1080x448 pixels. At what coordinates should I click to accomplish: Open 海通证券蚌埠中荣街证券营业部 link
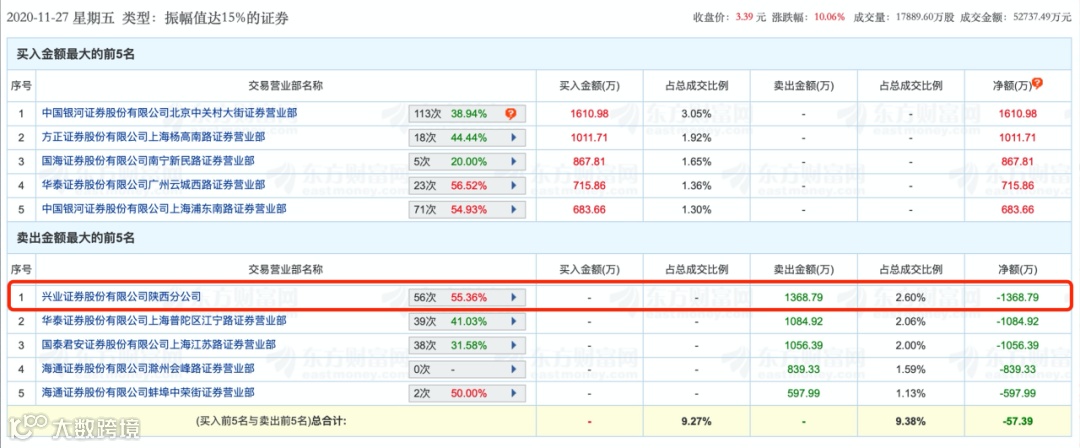(x=147, y=393)
